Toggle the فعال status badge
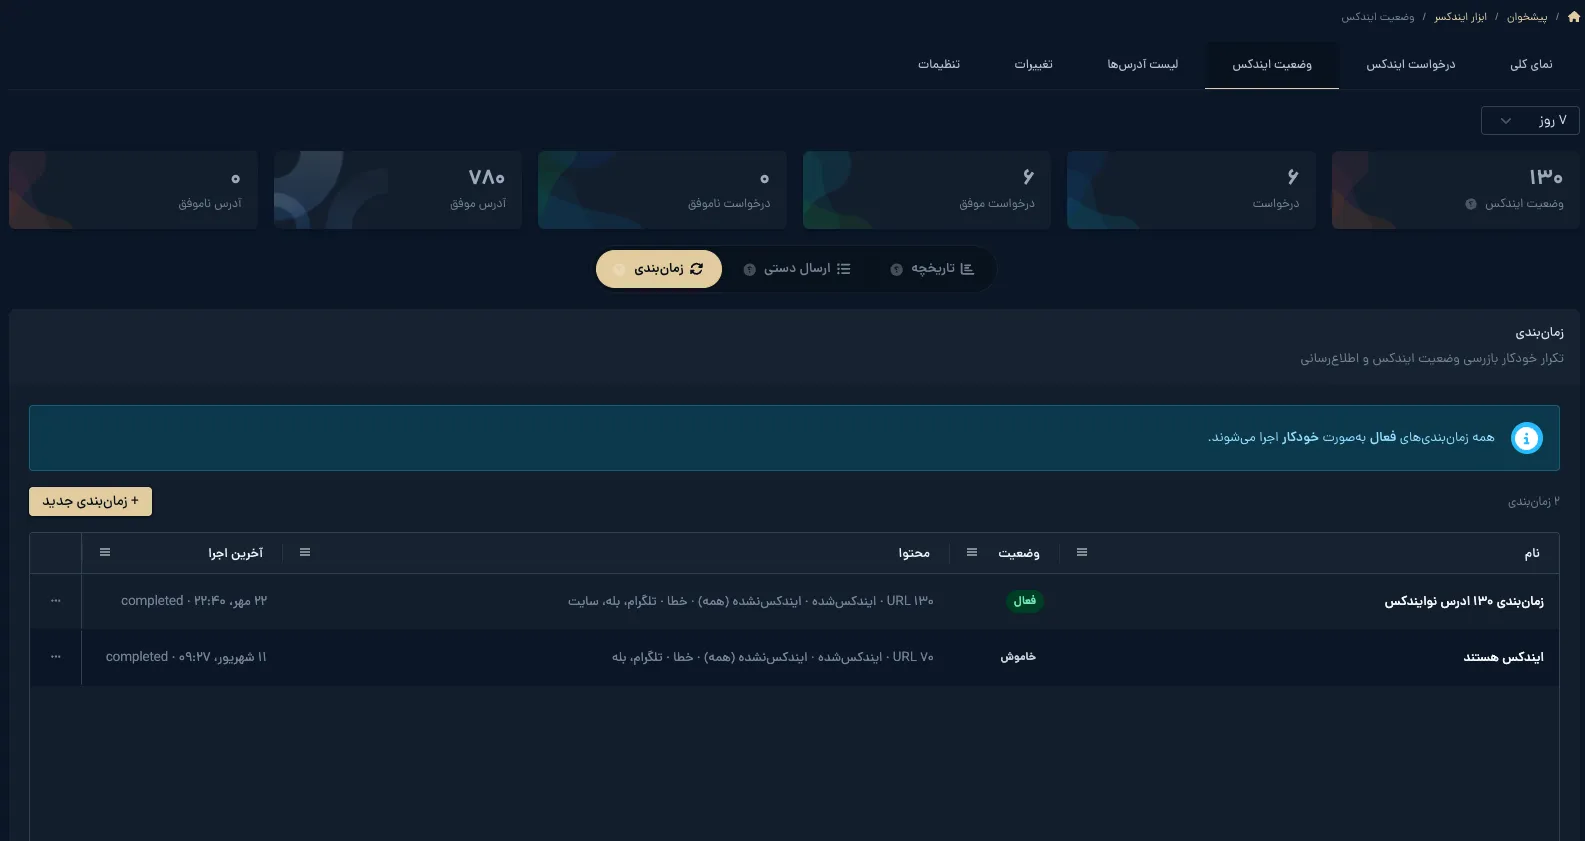Image resolution: width=1585 pixels, height=841 pixels. [x=1024, y=601]
